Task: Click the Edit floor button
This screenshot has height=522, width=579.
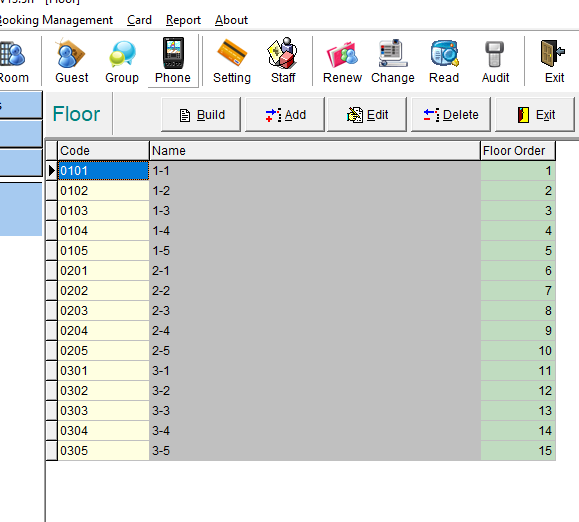Action: click(x=367, y=115)
